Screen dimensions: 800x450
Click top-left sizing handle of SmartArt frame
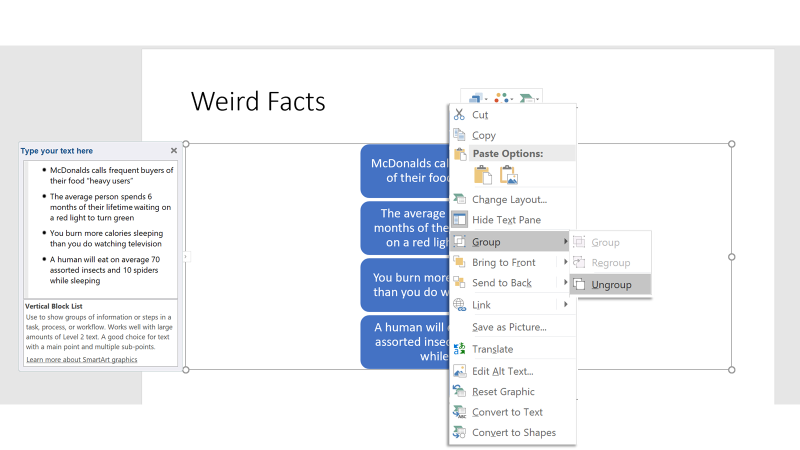186,144
